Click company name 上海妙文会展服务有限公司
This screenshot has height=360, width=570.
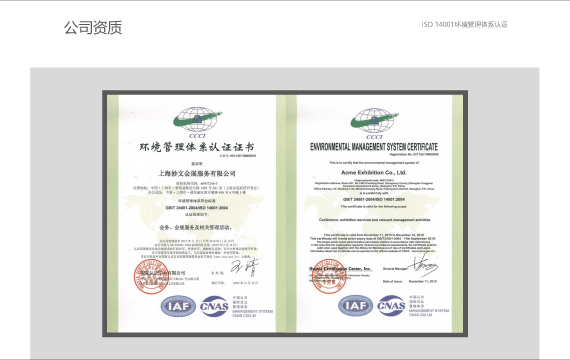click(x=197, y=173)
